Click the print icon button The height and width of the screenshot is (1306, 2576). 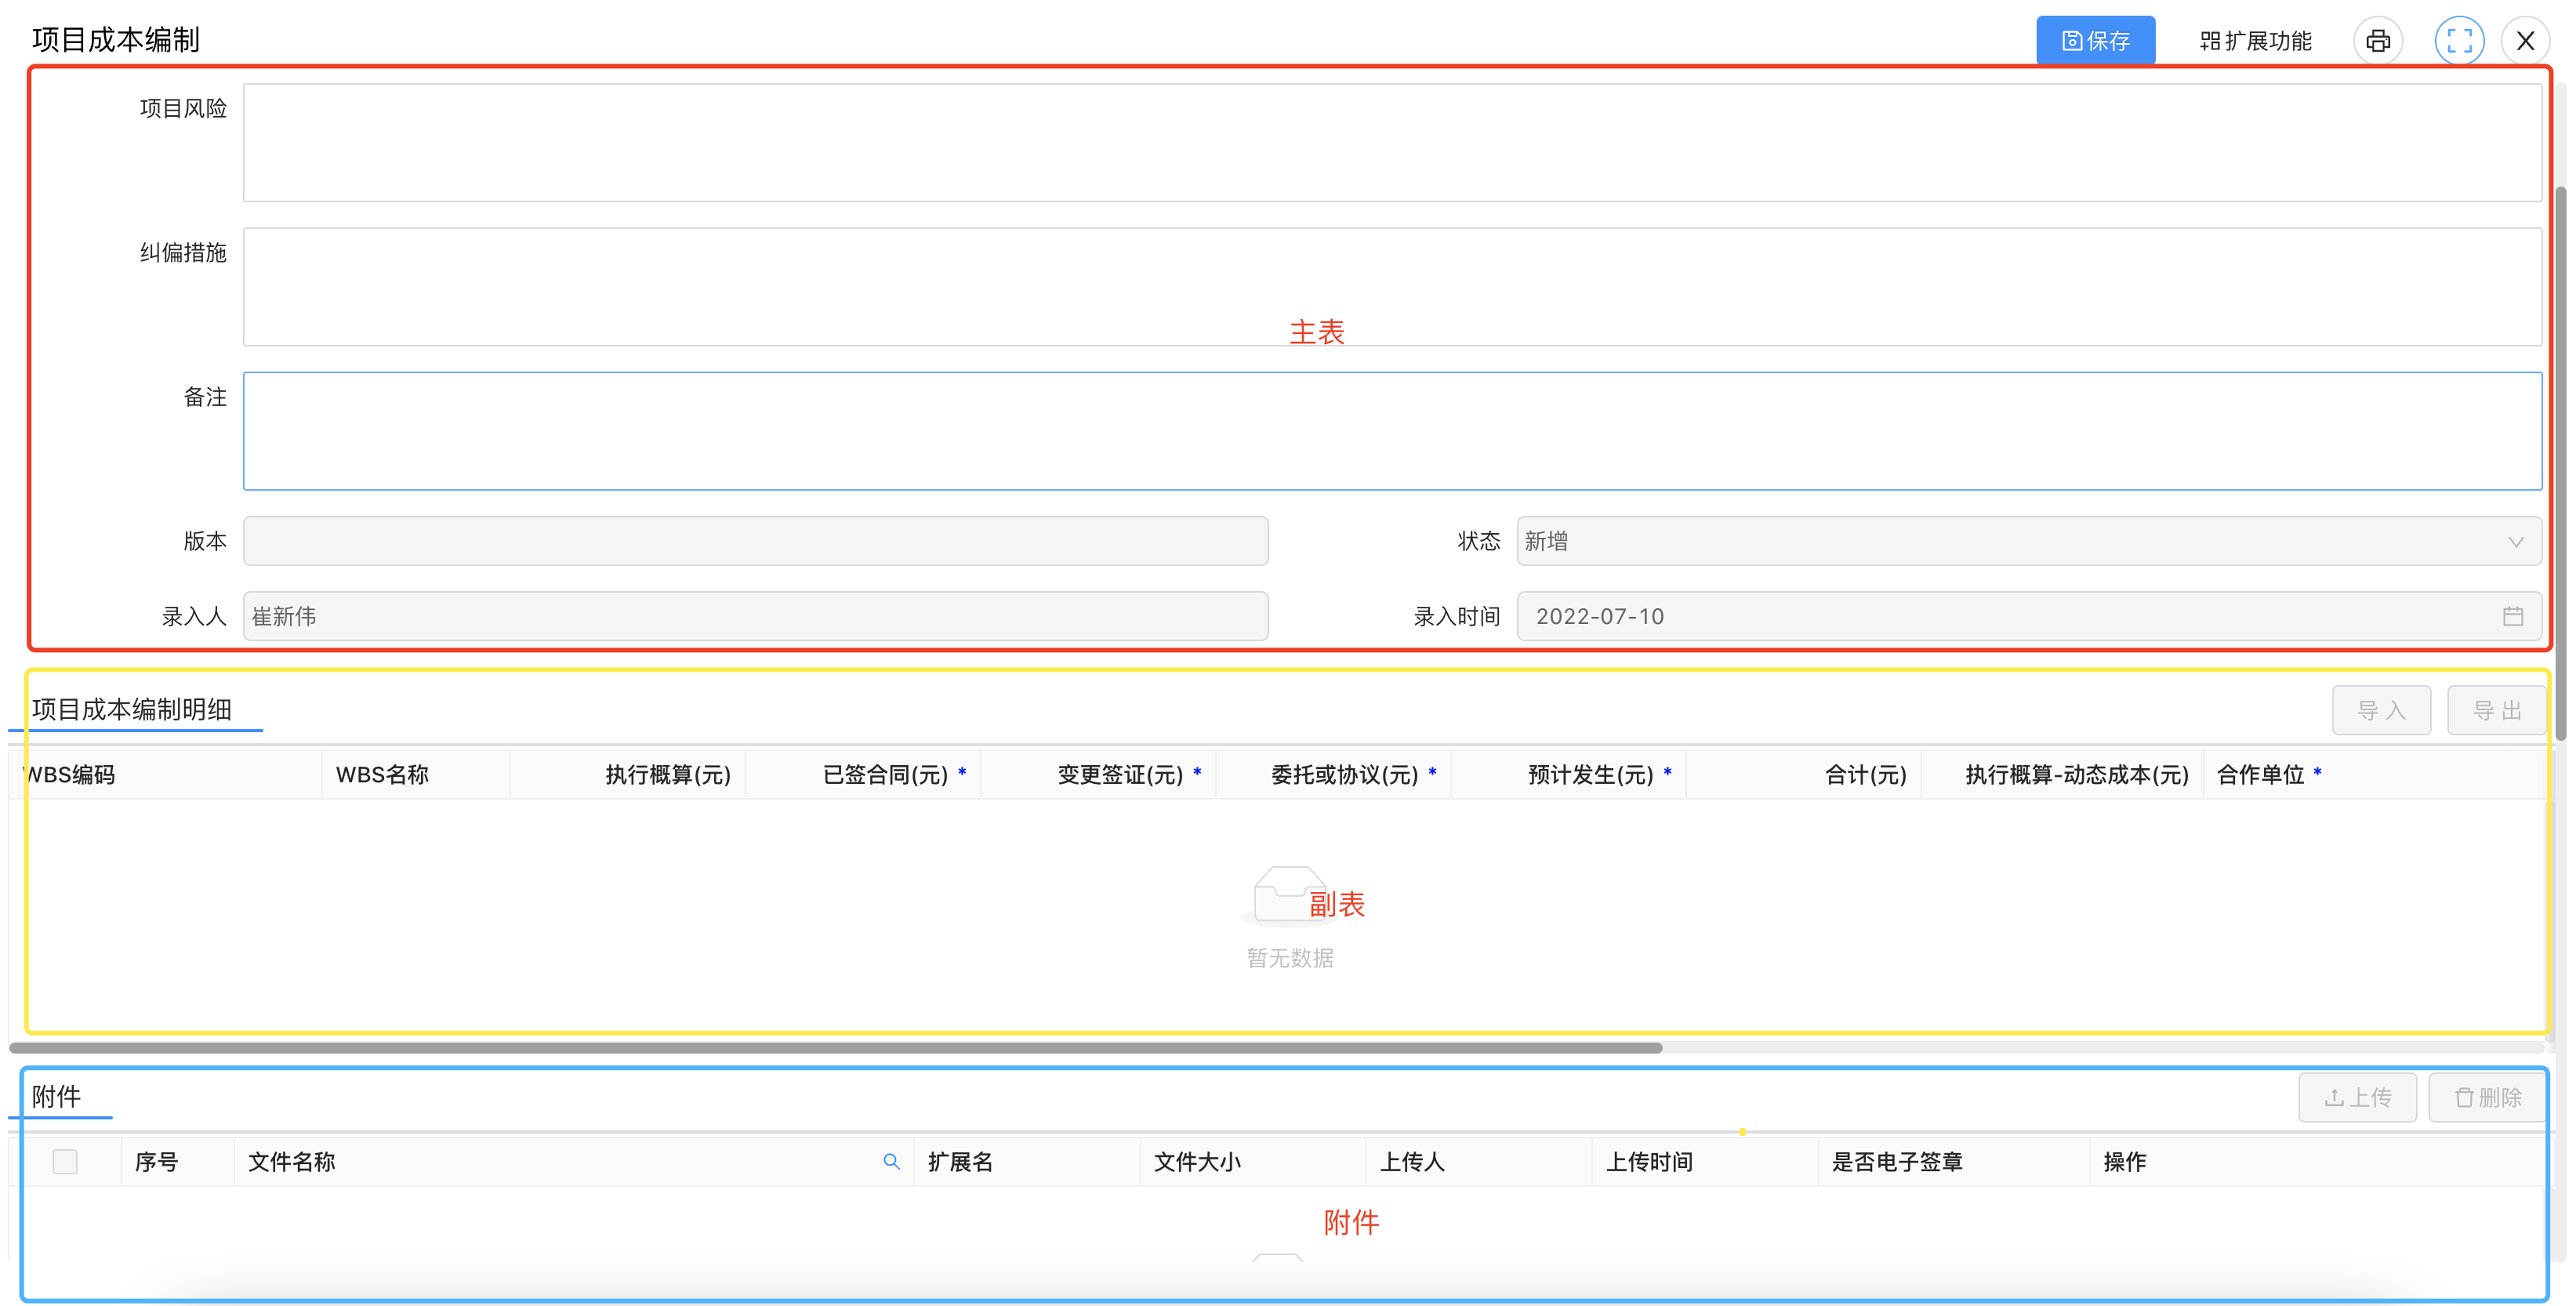[x=2378, y=41]
